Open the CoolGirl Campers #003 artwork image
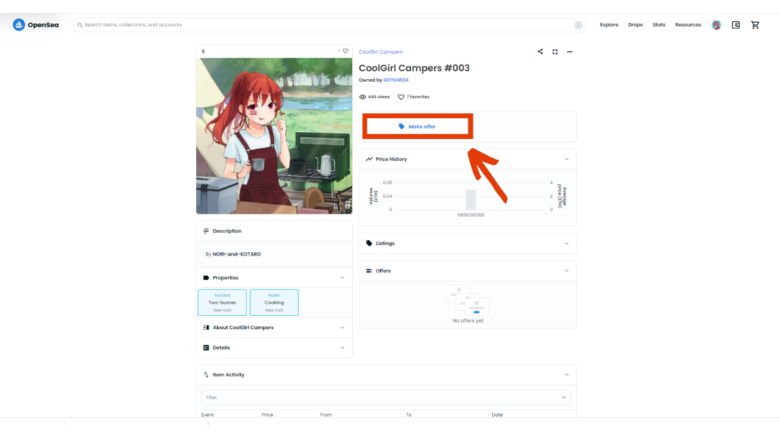The image size is (780, 439). [x=274, y=136]
